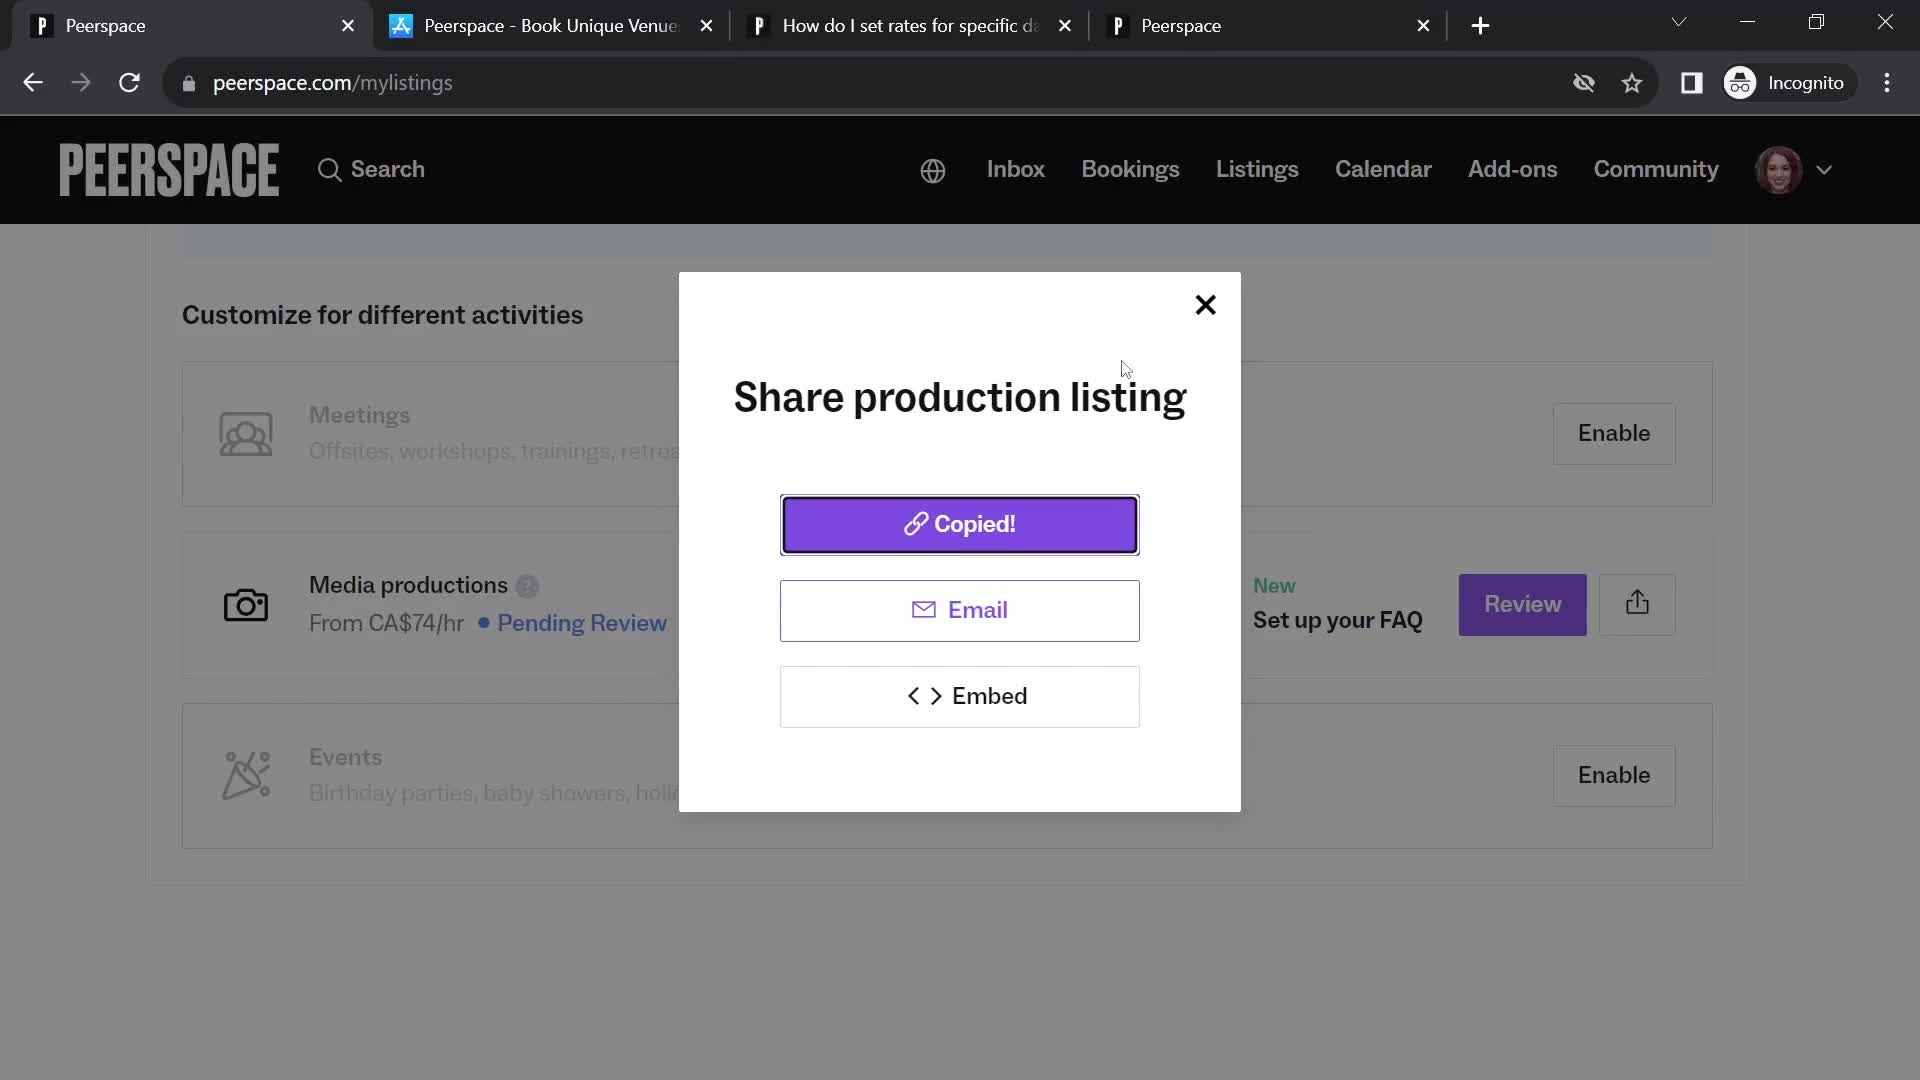Open the Add-ons navigation menu
This screenshot has width=1920, height=1080.
coord(1513,169)
